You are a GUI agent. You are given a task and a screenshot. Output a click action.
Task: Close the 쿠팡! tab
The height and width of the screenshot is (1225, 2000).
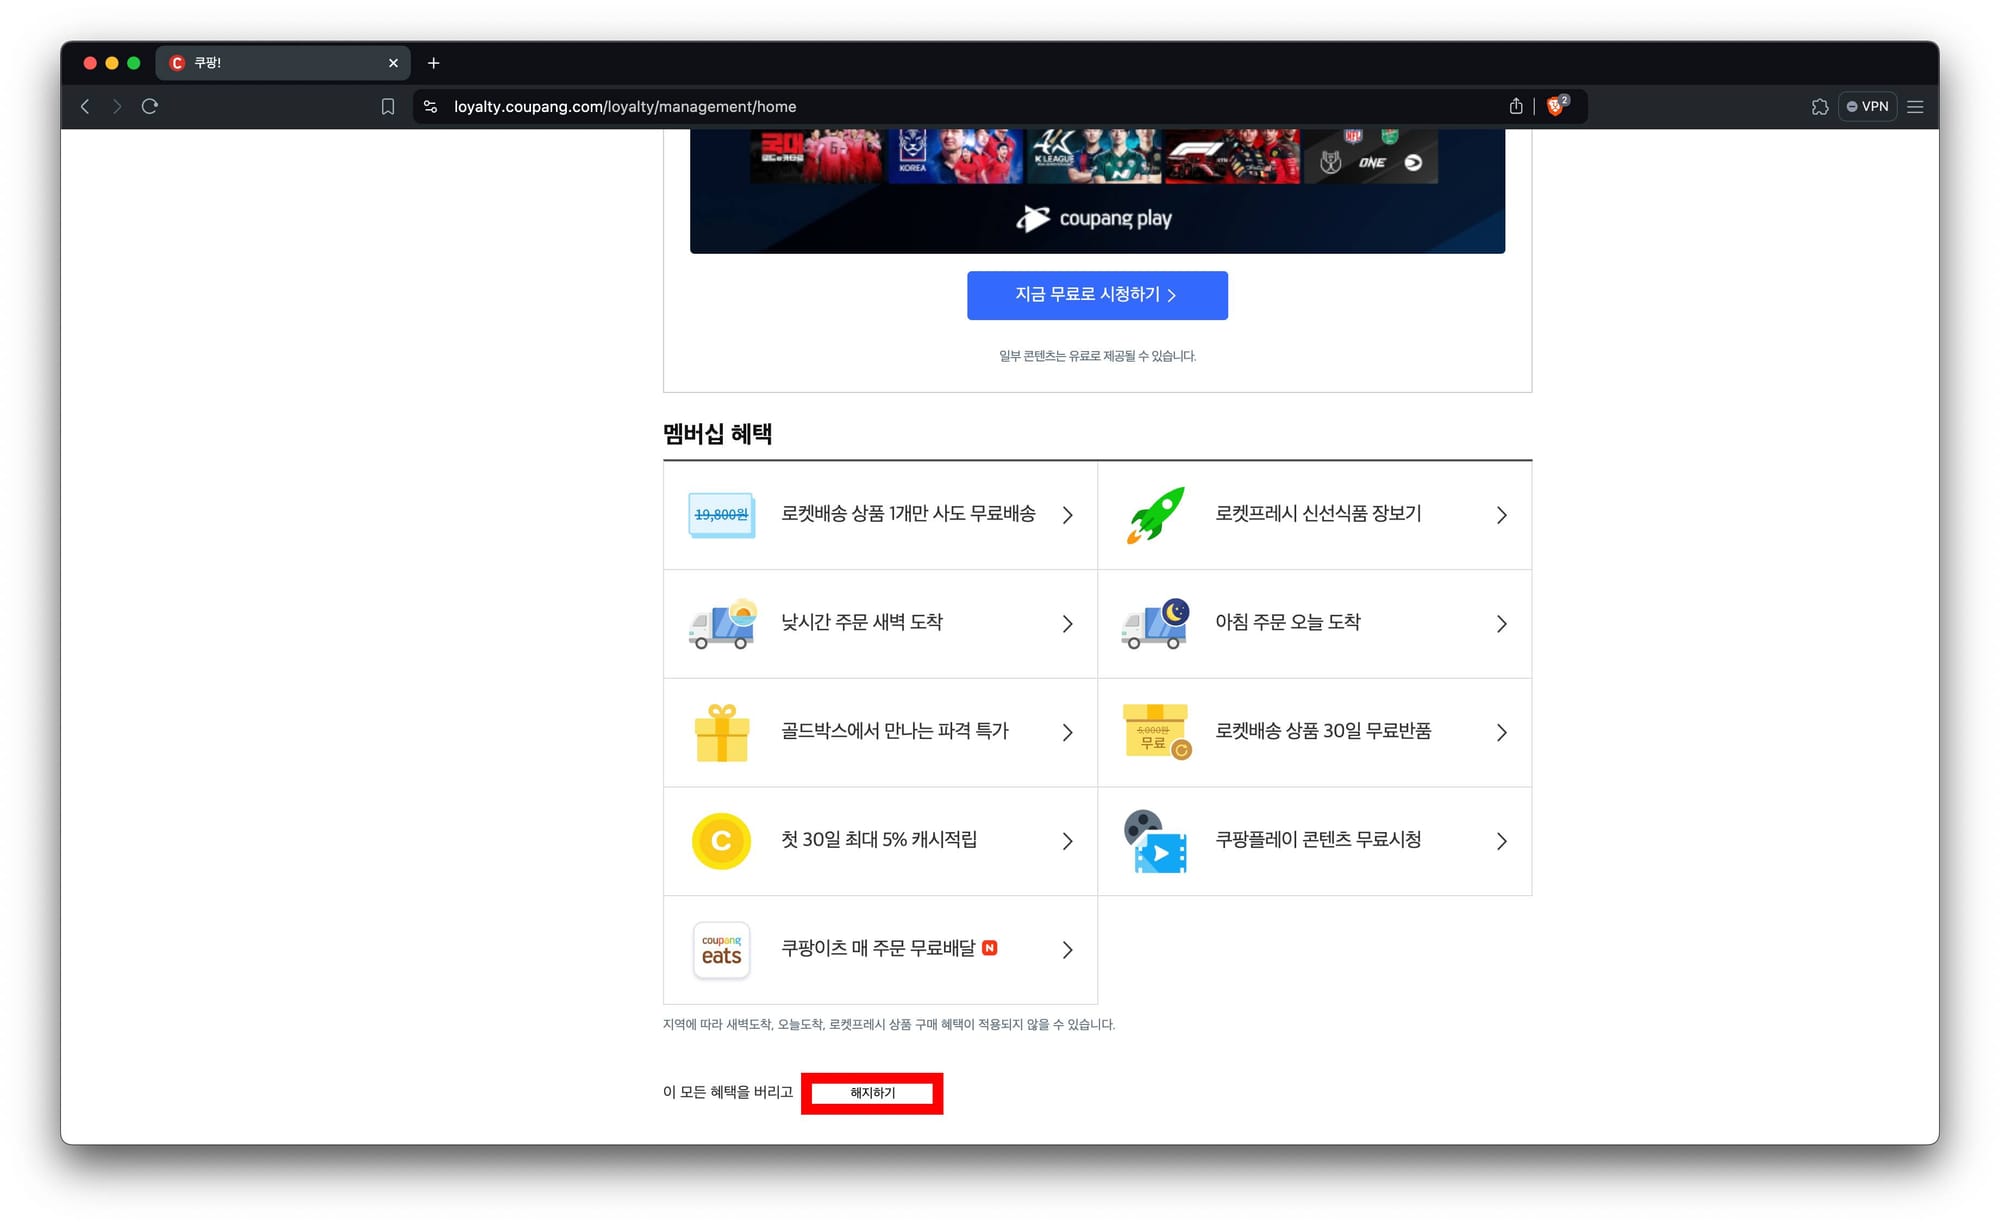click(x=393, y=63)
